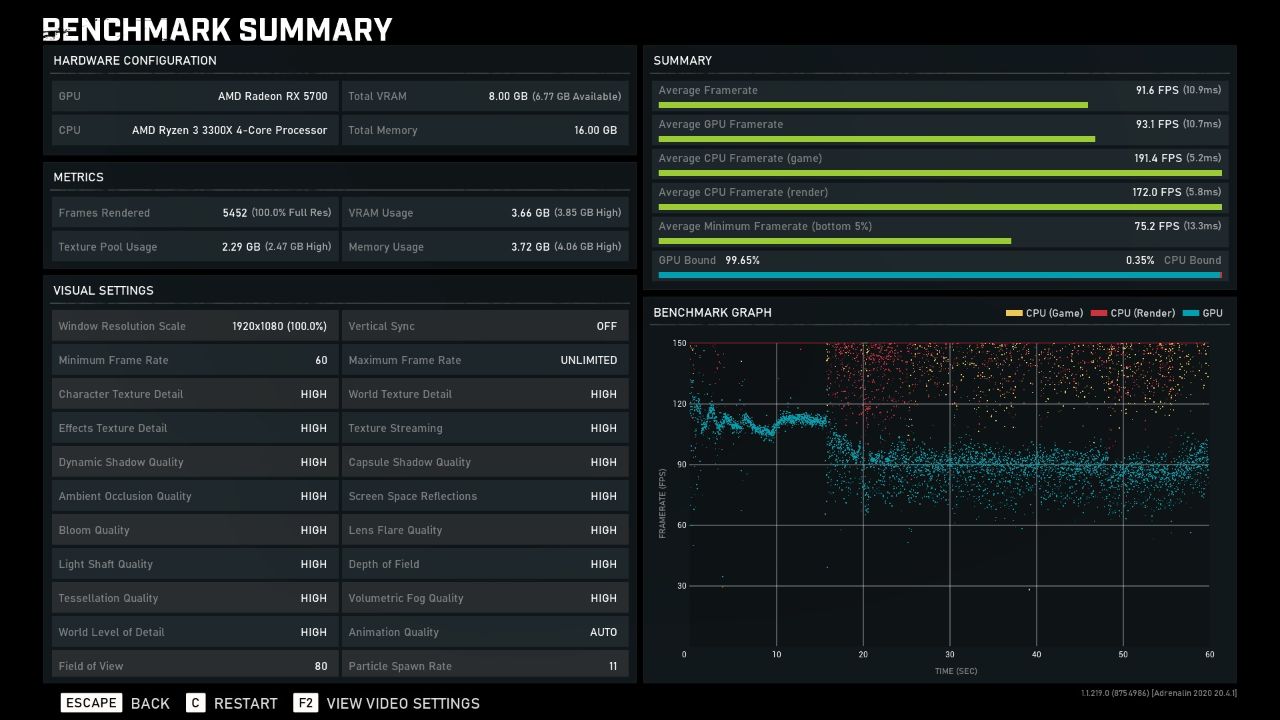Select the HARDWARE CONFIGURATION panel header
This screenshot has width=1280, height=720.
[135, 61]
